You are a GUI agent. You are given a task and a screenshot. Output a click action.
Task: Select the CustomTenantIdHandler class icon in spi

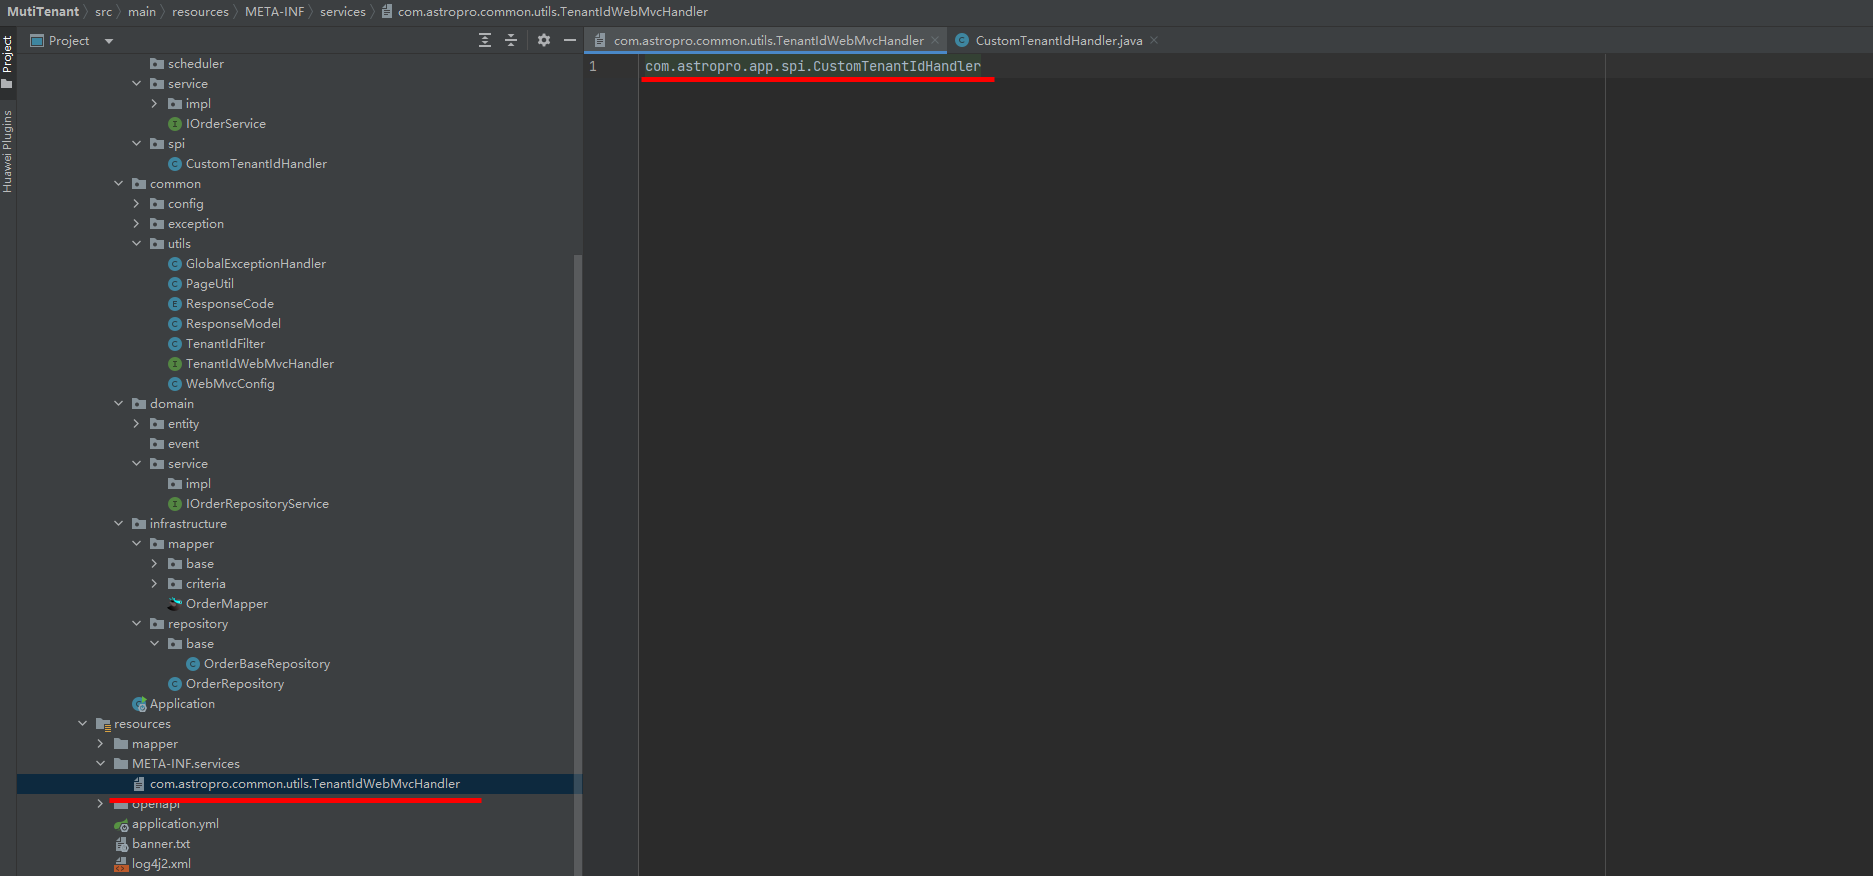(175, 164)
